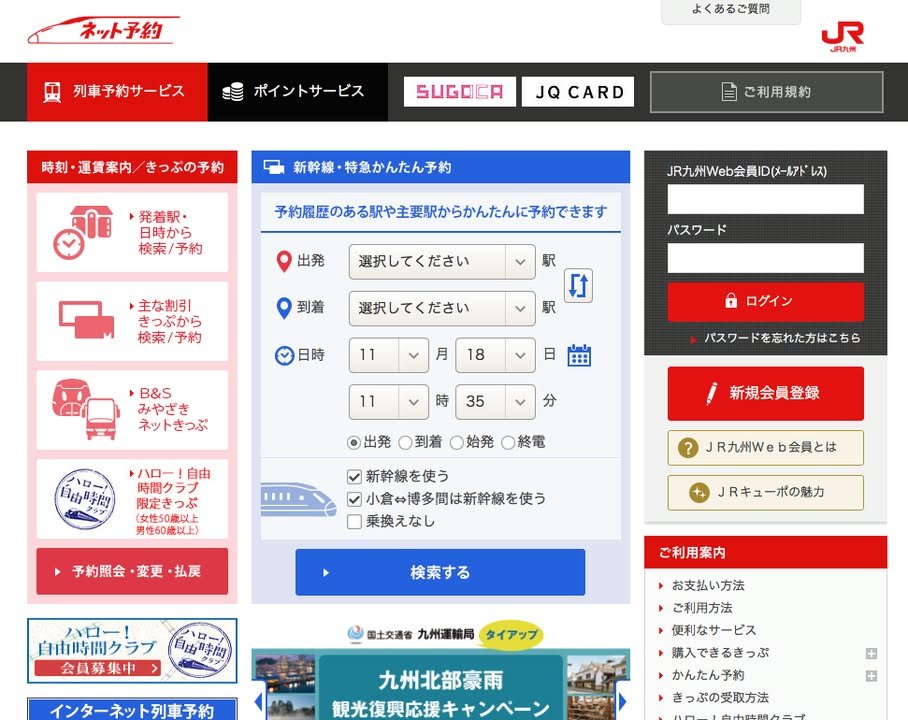908x720 pixels.
Task: Open the 到着 station dropdown
Action: click(x=441, y=308)
